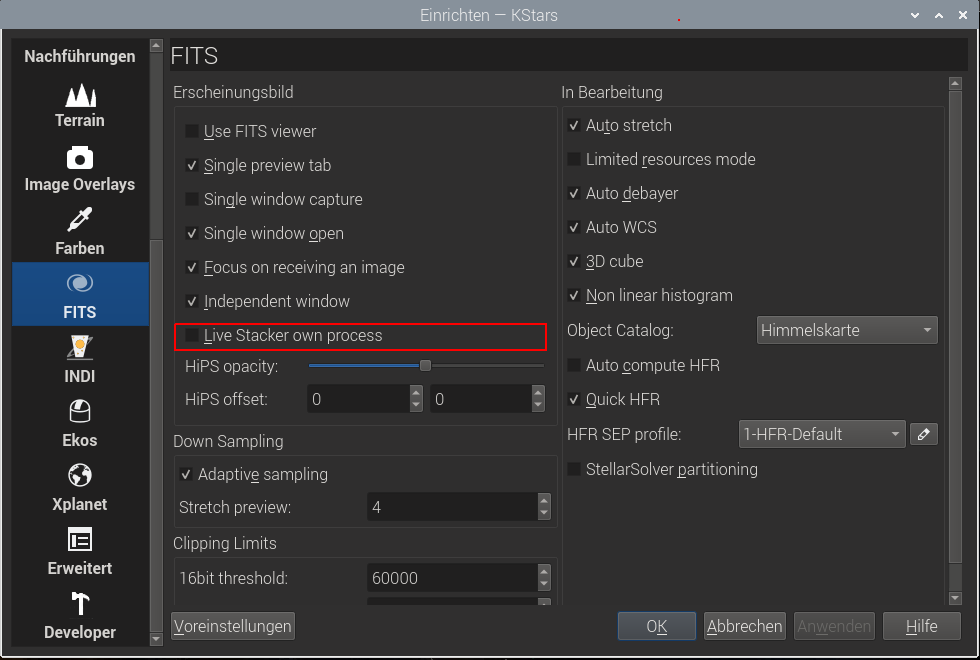Increase Stretch preview value
This screenshot has height=660, width=980.
[x=544, y=501]
